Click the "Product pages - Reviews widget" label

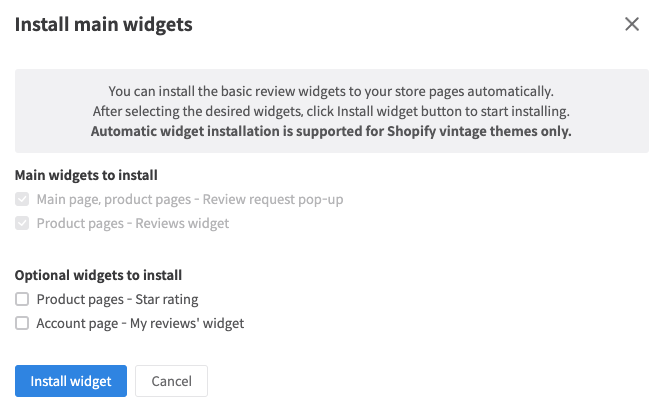pyautogui.click(x=133, y=223)
